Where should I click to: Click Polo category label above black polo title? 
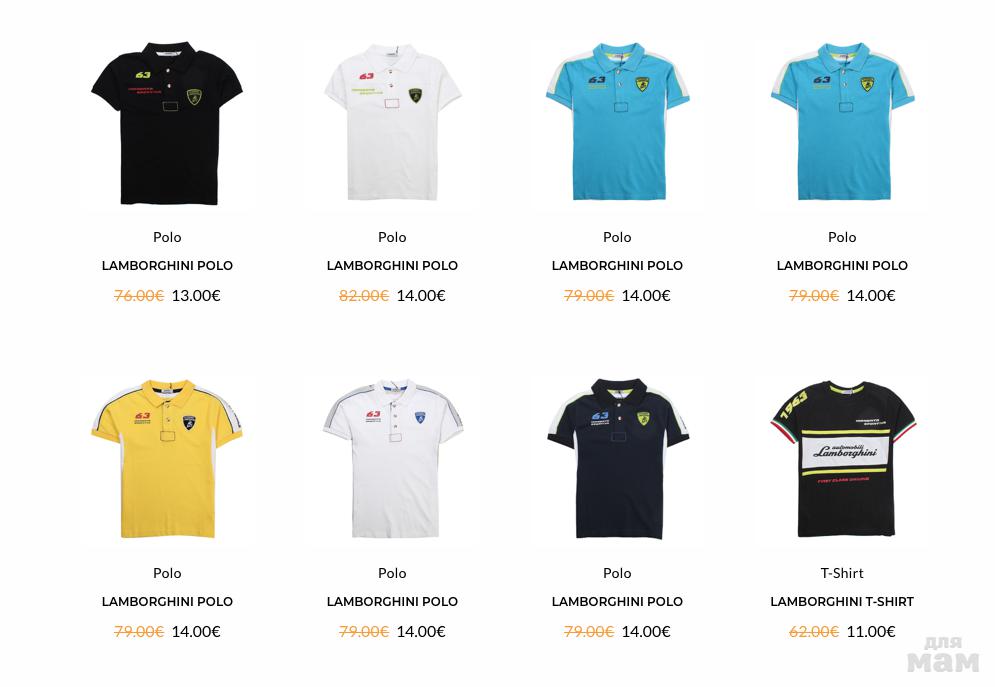point(168,237)
